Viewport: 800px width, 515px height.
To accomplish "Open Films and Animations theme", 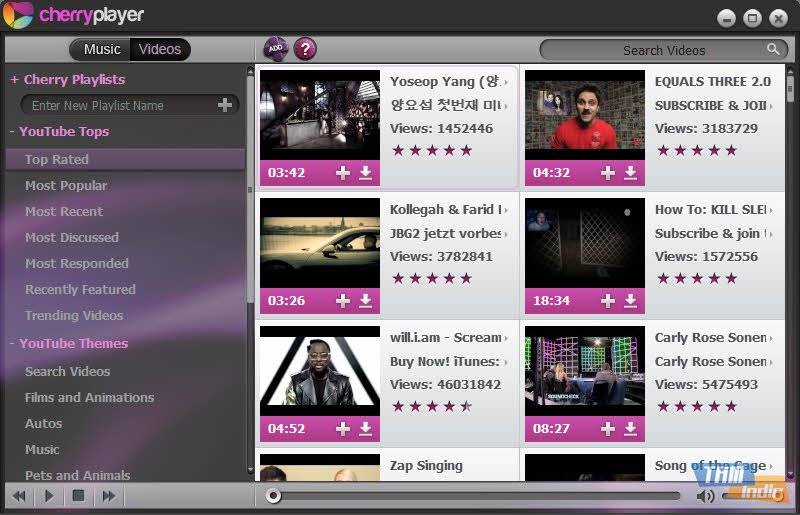I will (89, 397).
